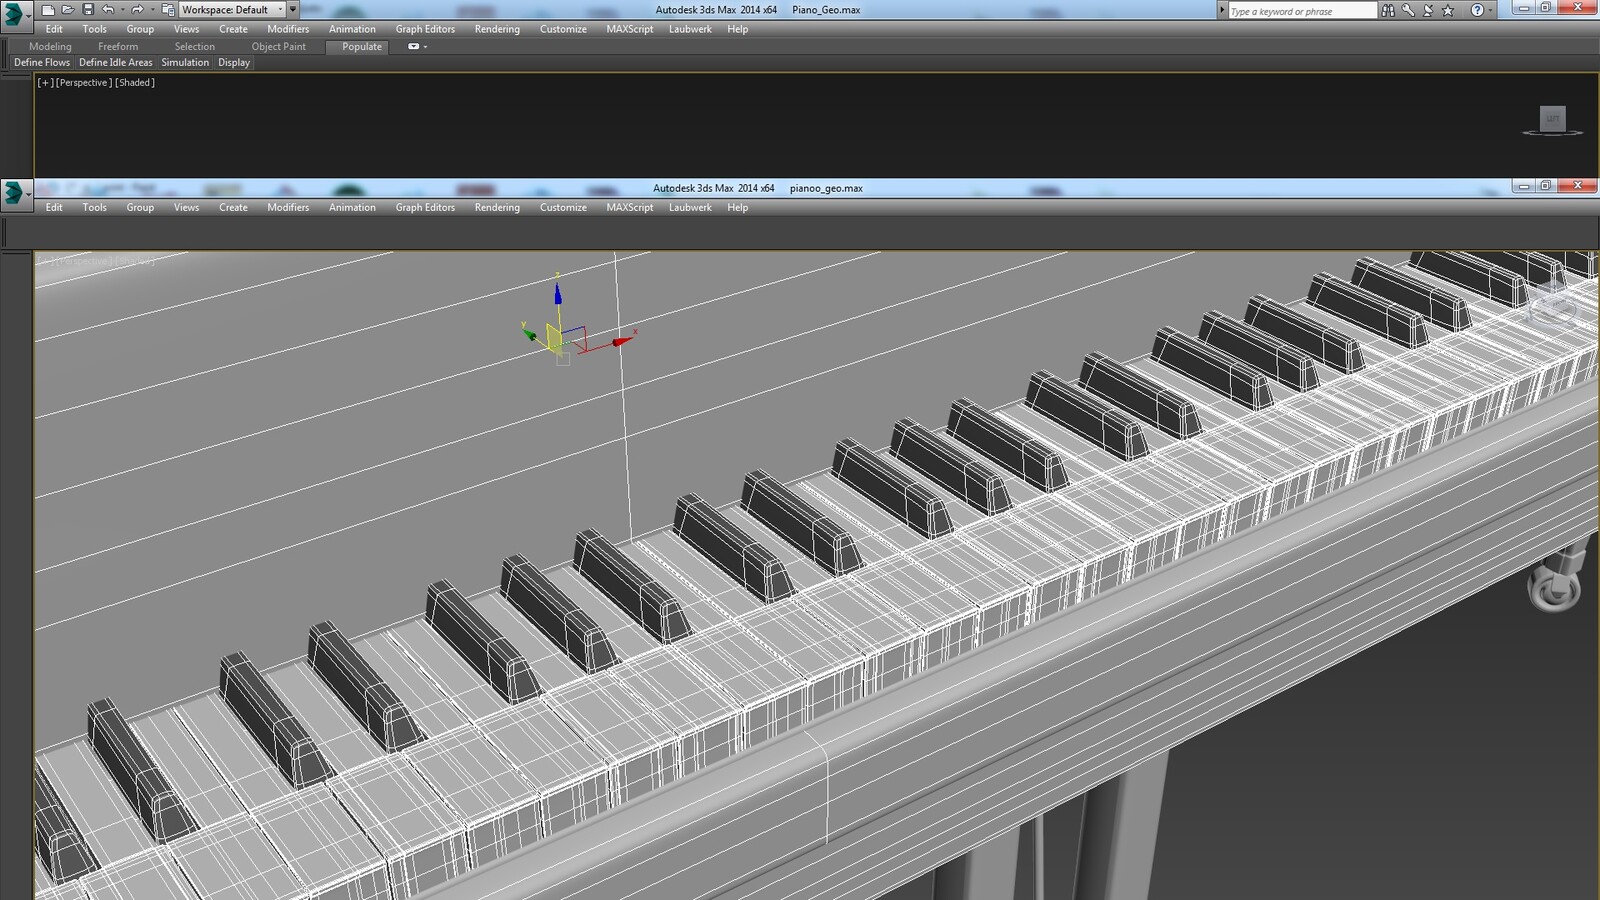
Task: Open Tools menu in Piano_Geo.max window
Action: 95,29
